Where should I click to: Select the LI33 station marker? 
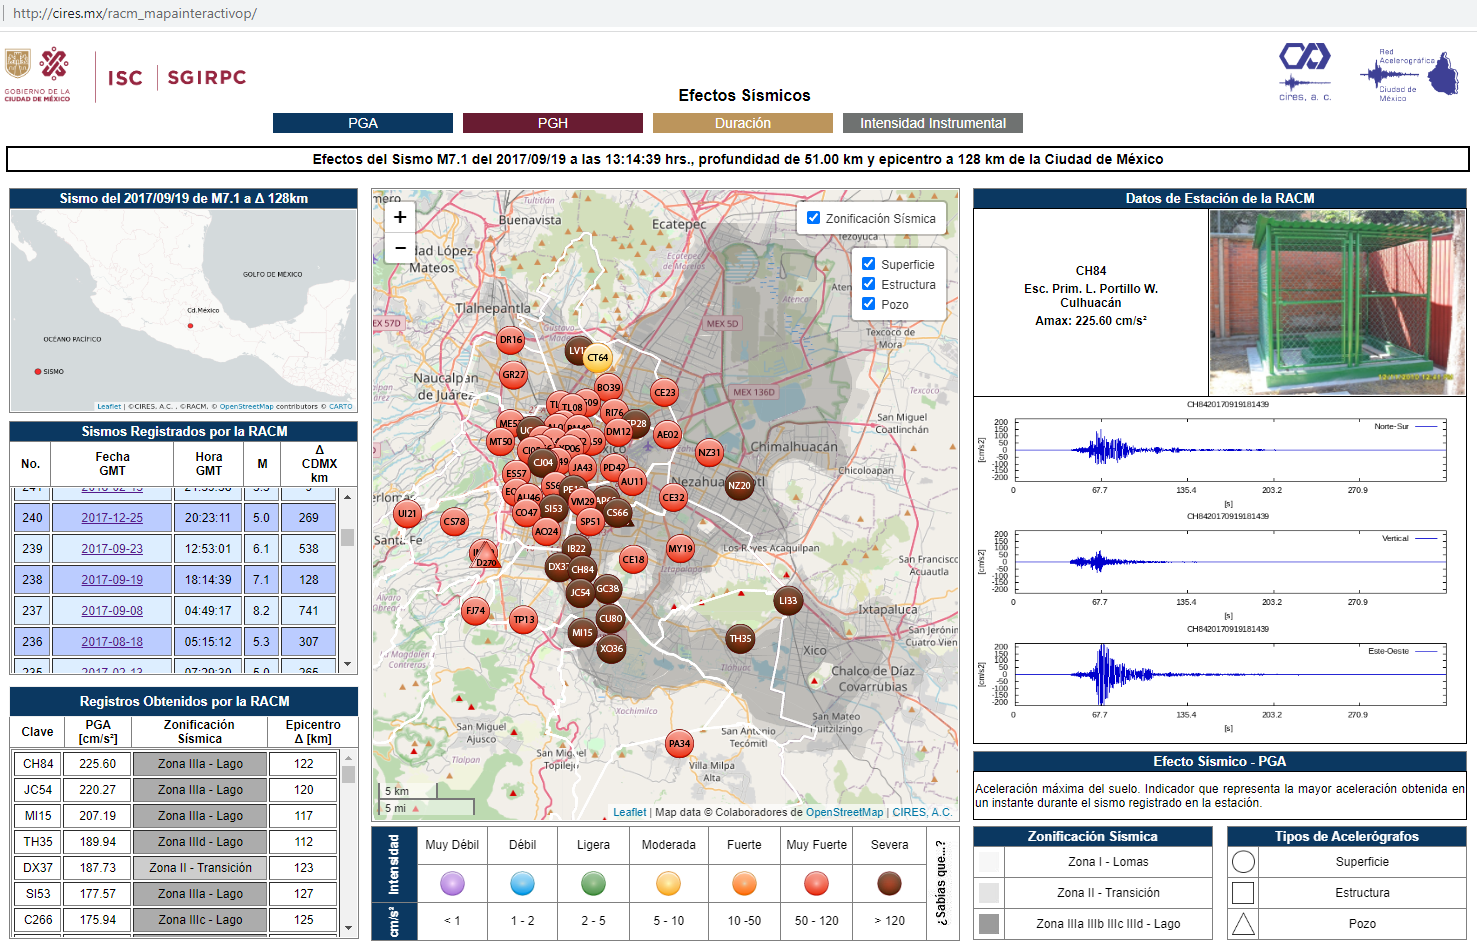(x=788, y=601)
